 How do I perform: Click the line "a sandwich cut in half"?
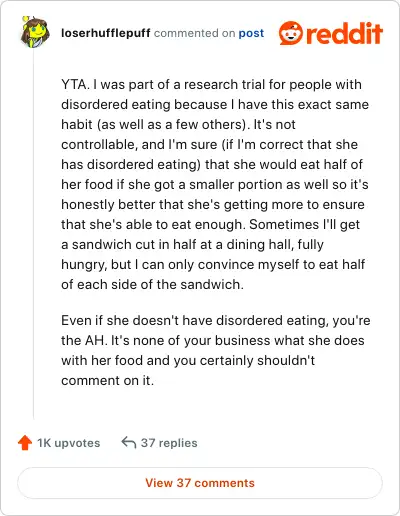(x=192, y=245)
